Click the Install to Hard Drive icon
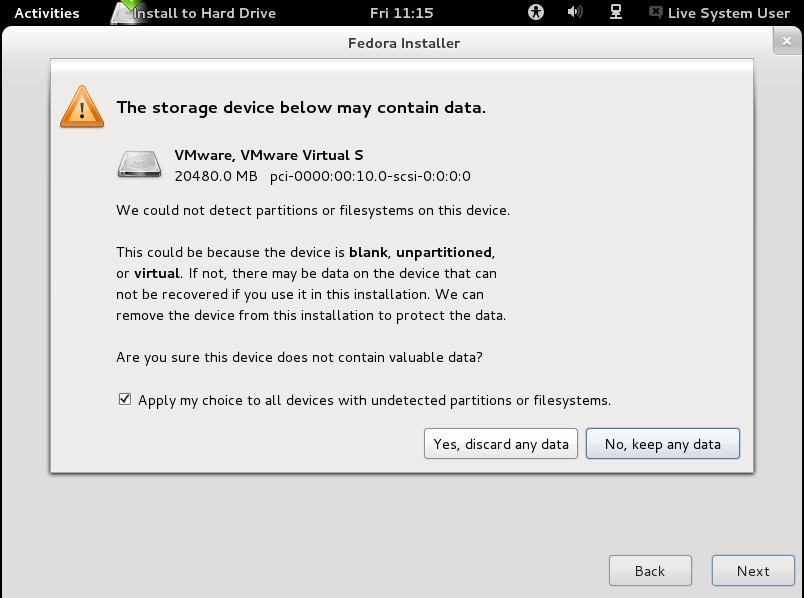The width and height of the screenshot is (804, 598). tap(126, 13)
